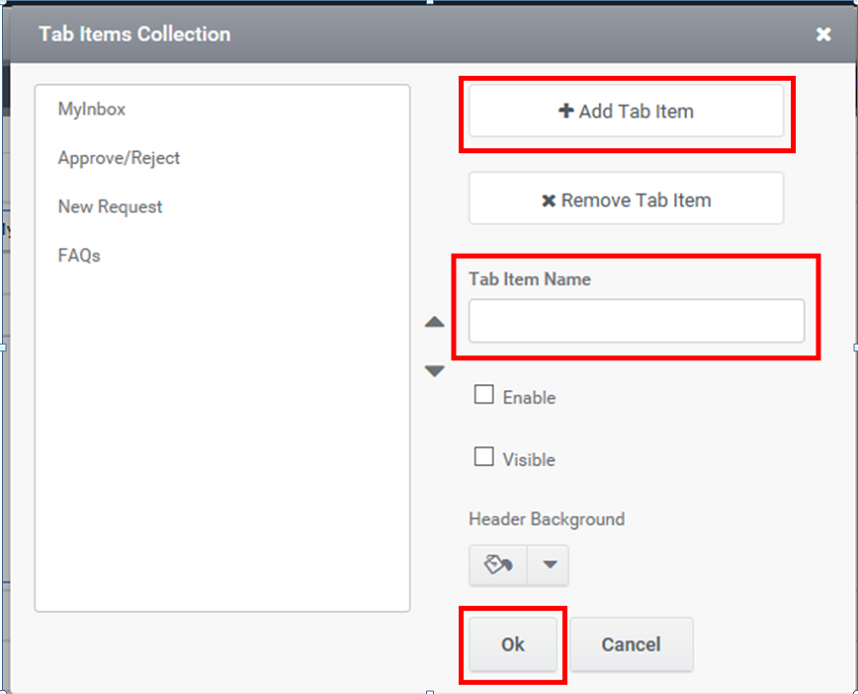Click the Remove Tab Item button
Viewport: 858px width, 694px height.
coord(626,198)
